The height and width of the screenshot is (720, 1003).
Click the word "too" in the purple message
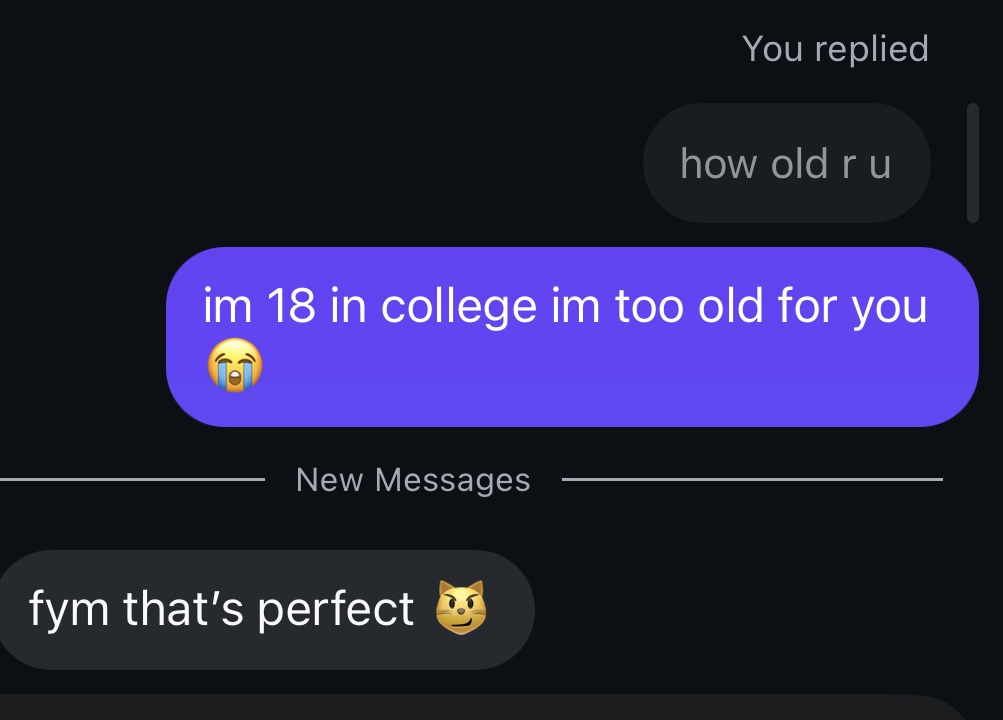tap(649, 306)
